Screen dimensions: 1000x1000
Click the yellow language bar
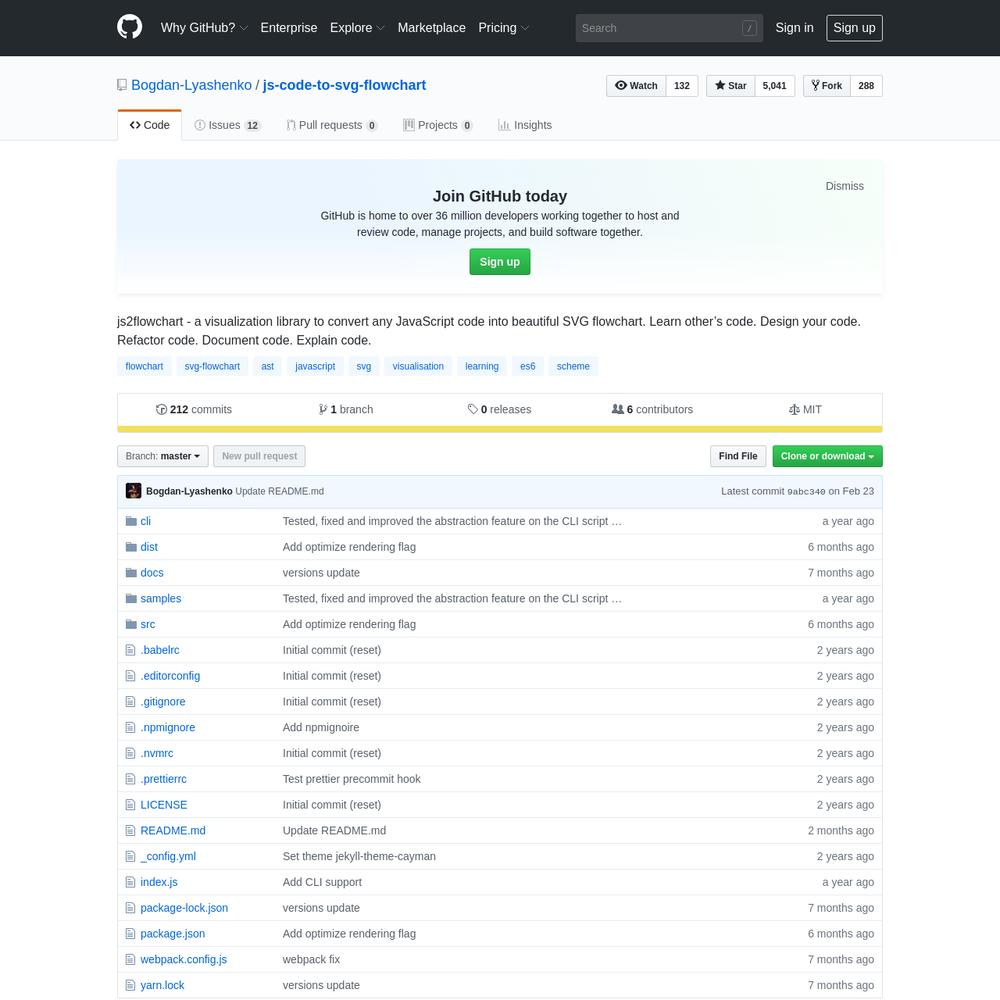tap(500, 429)
